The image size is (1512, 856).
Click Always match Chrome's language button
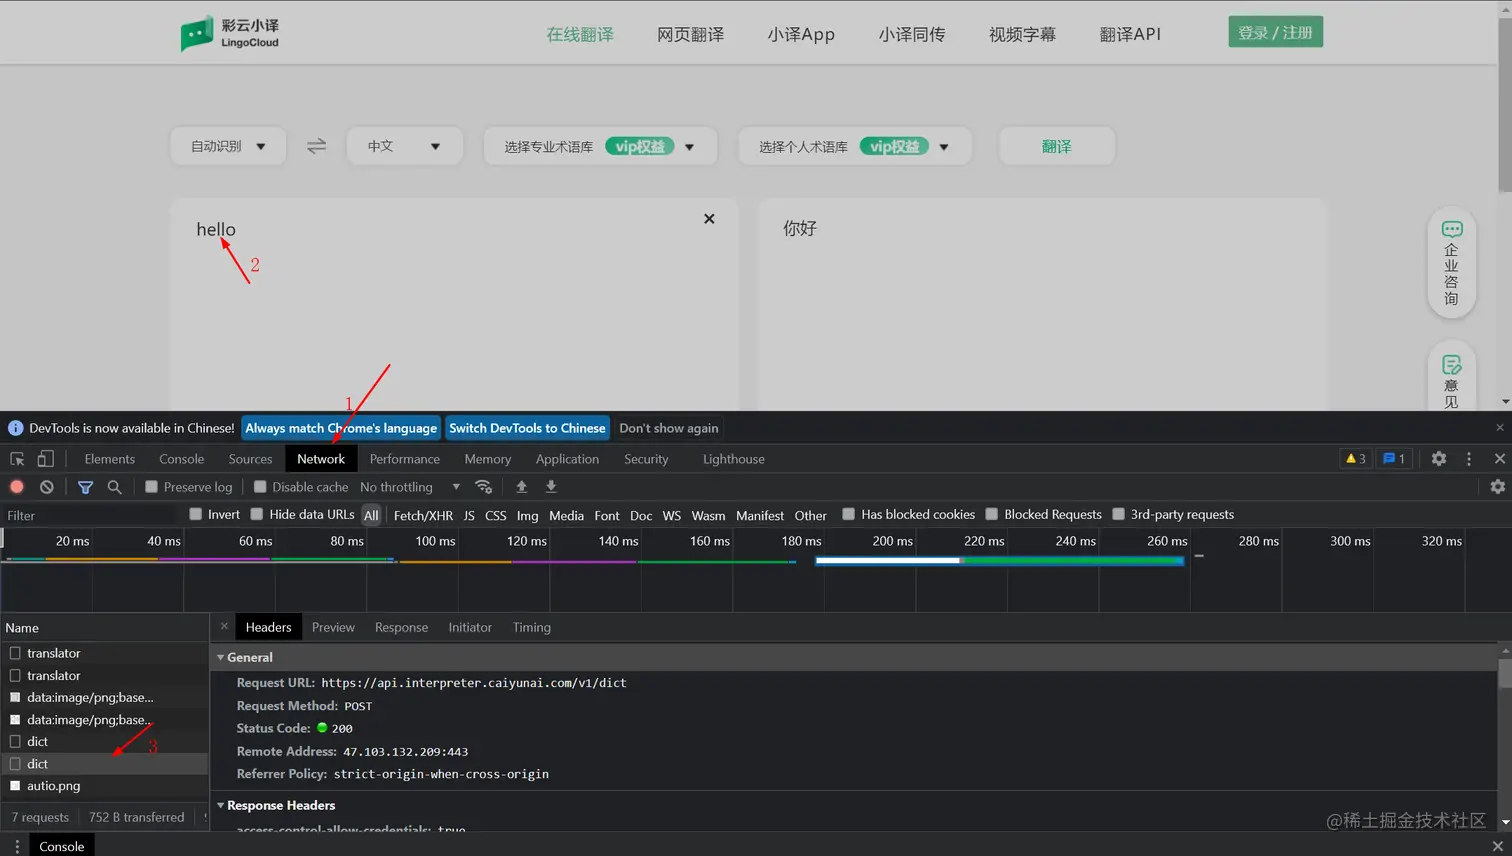pyautogui.click(x=341, y=428)
